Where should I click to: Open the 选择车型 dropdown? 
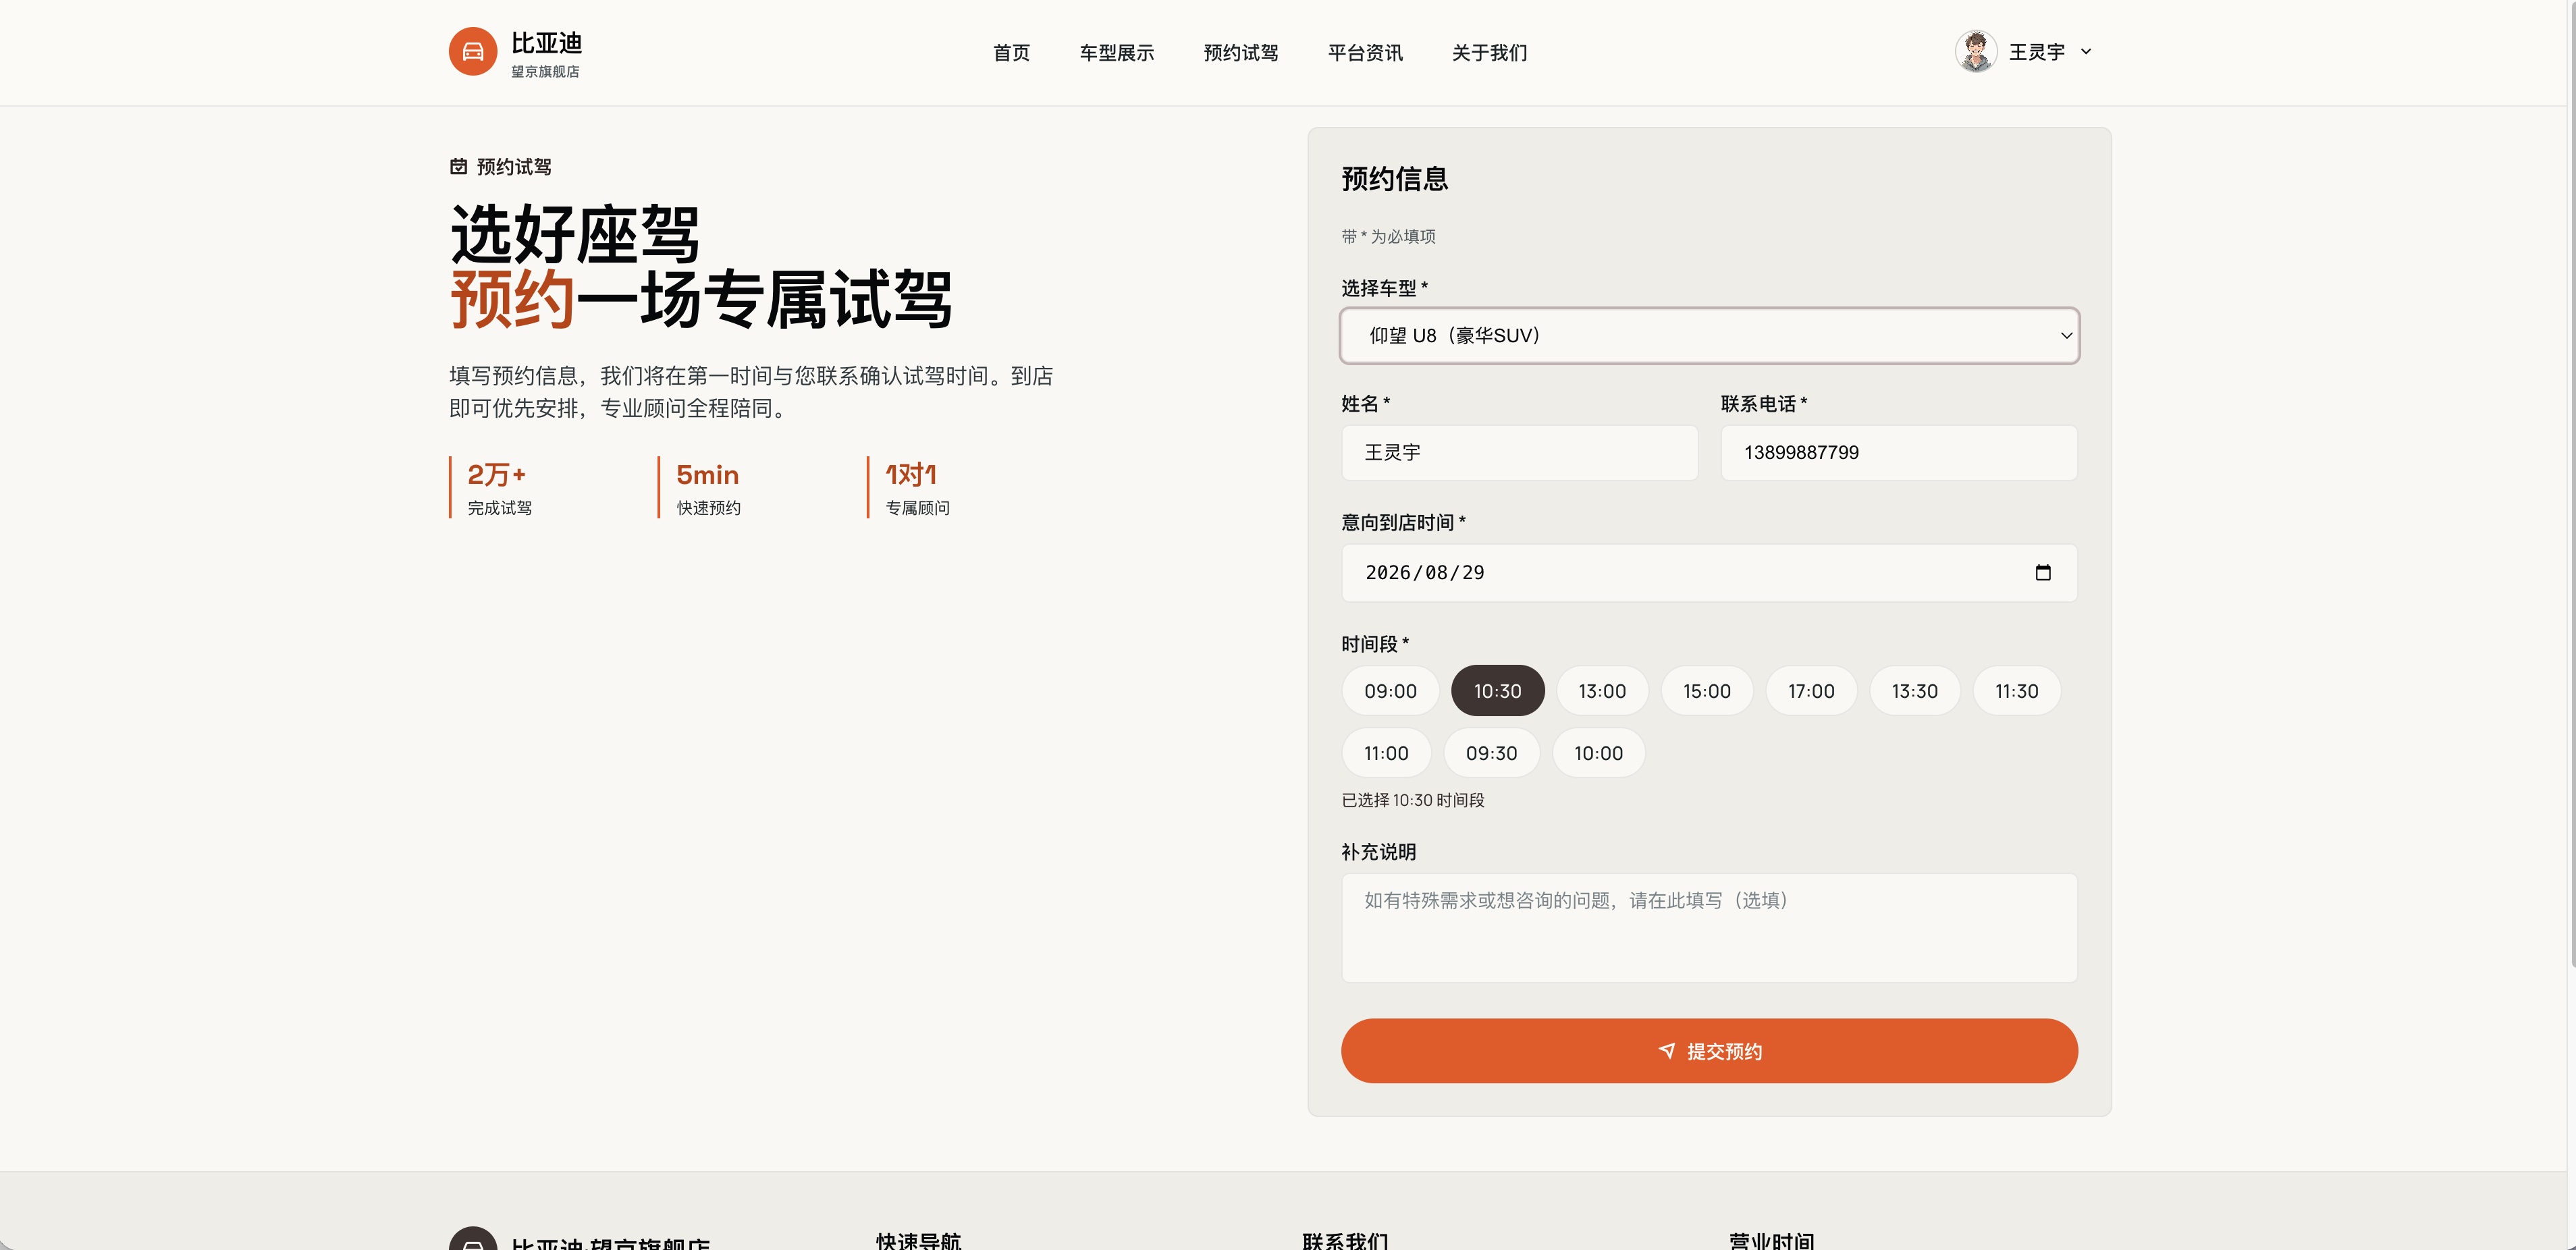(1709, 336)
